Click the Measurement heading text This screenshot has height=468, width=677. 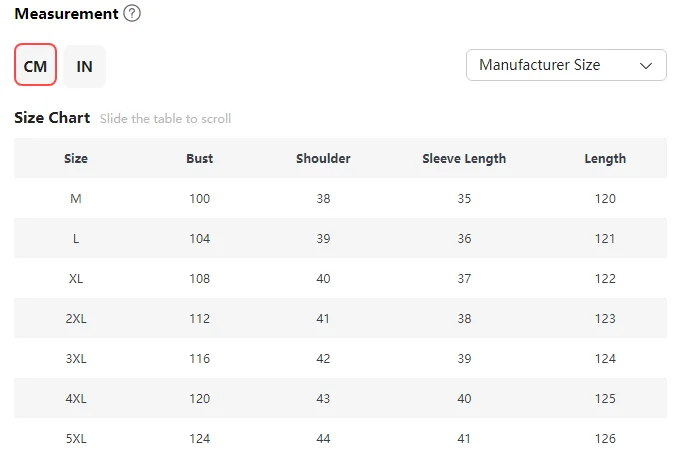(x=65, y=14)
